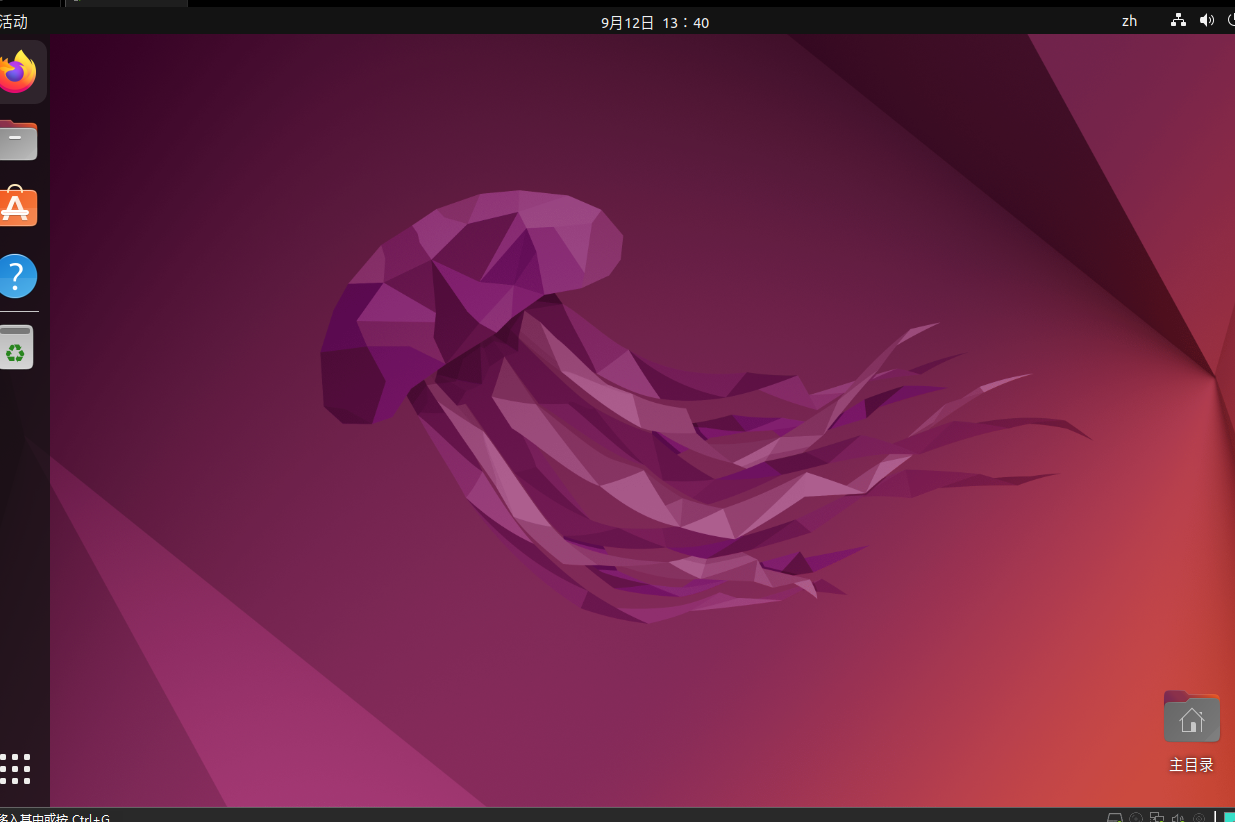
Task: Open the power menu icon in top bar
Action: coord(1230,21)
